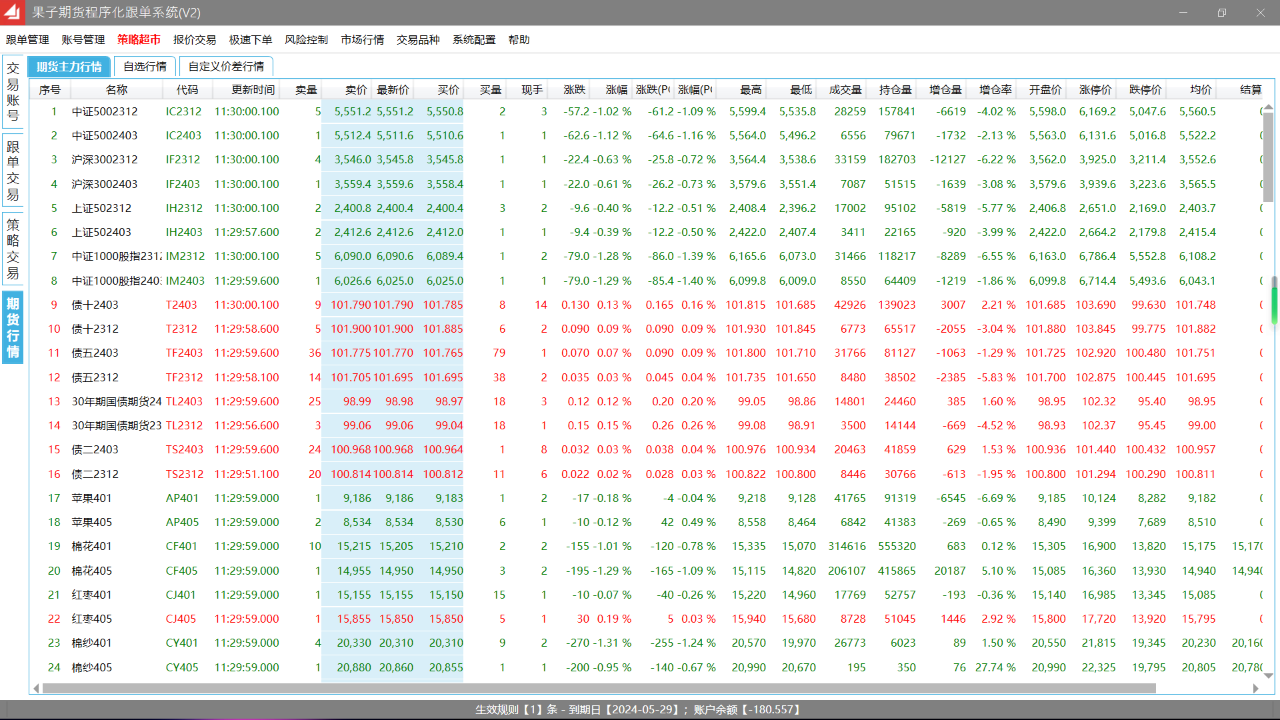This screenshot has height=720, width=1280.
Task: Sort by the 成交量 column header
Action: [841, 89]
